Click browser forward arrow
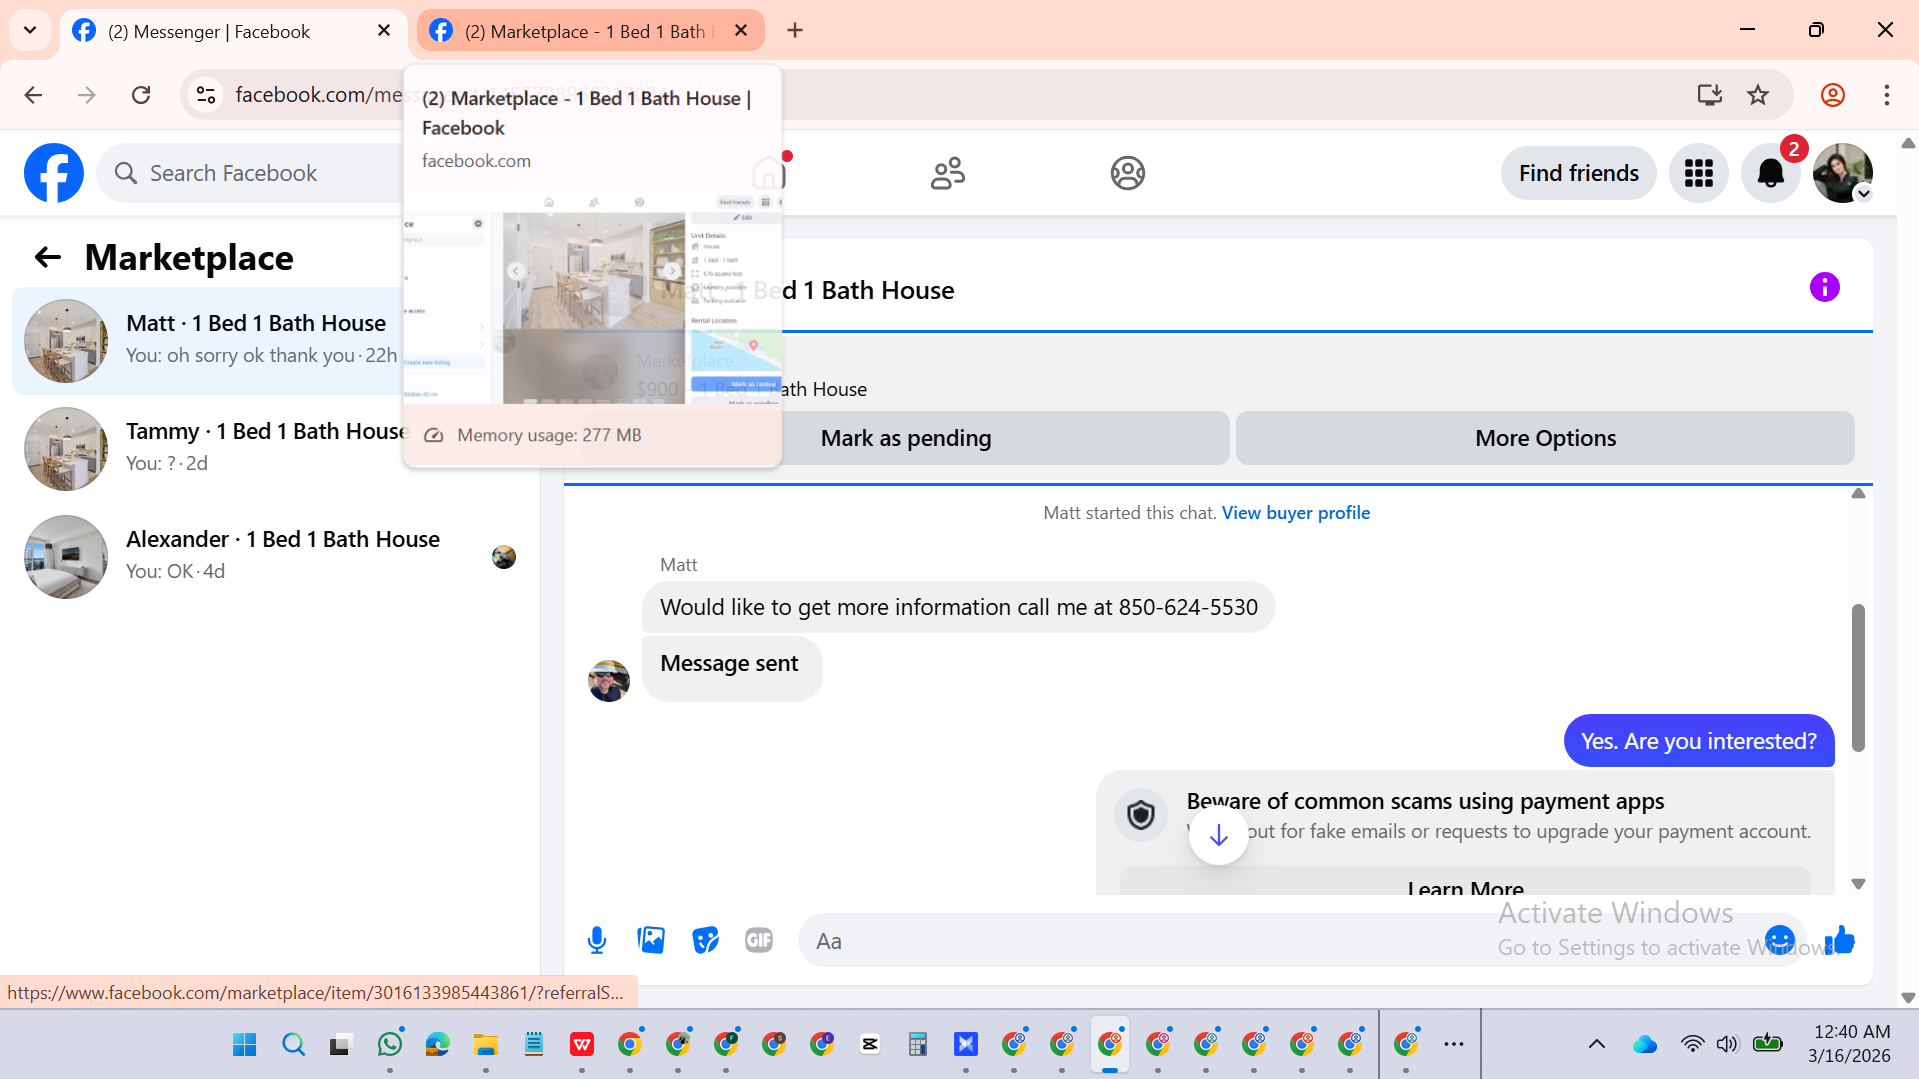Image resolution: width=1919 pixels, height=1079 pixels. tap(87, 95)
